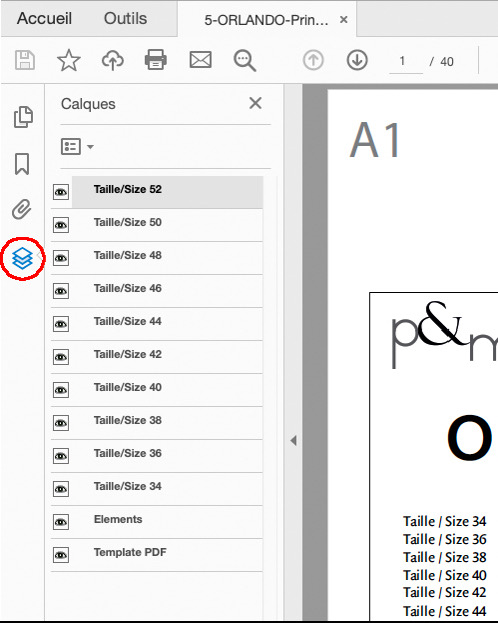Send file by email envelope icon

(200, 60)
